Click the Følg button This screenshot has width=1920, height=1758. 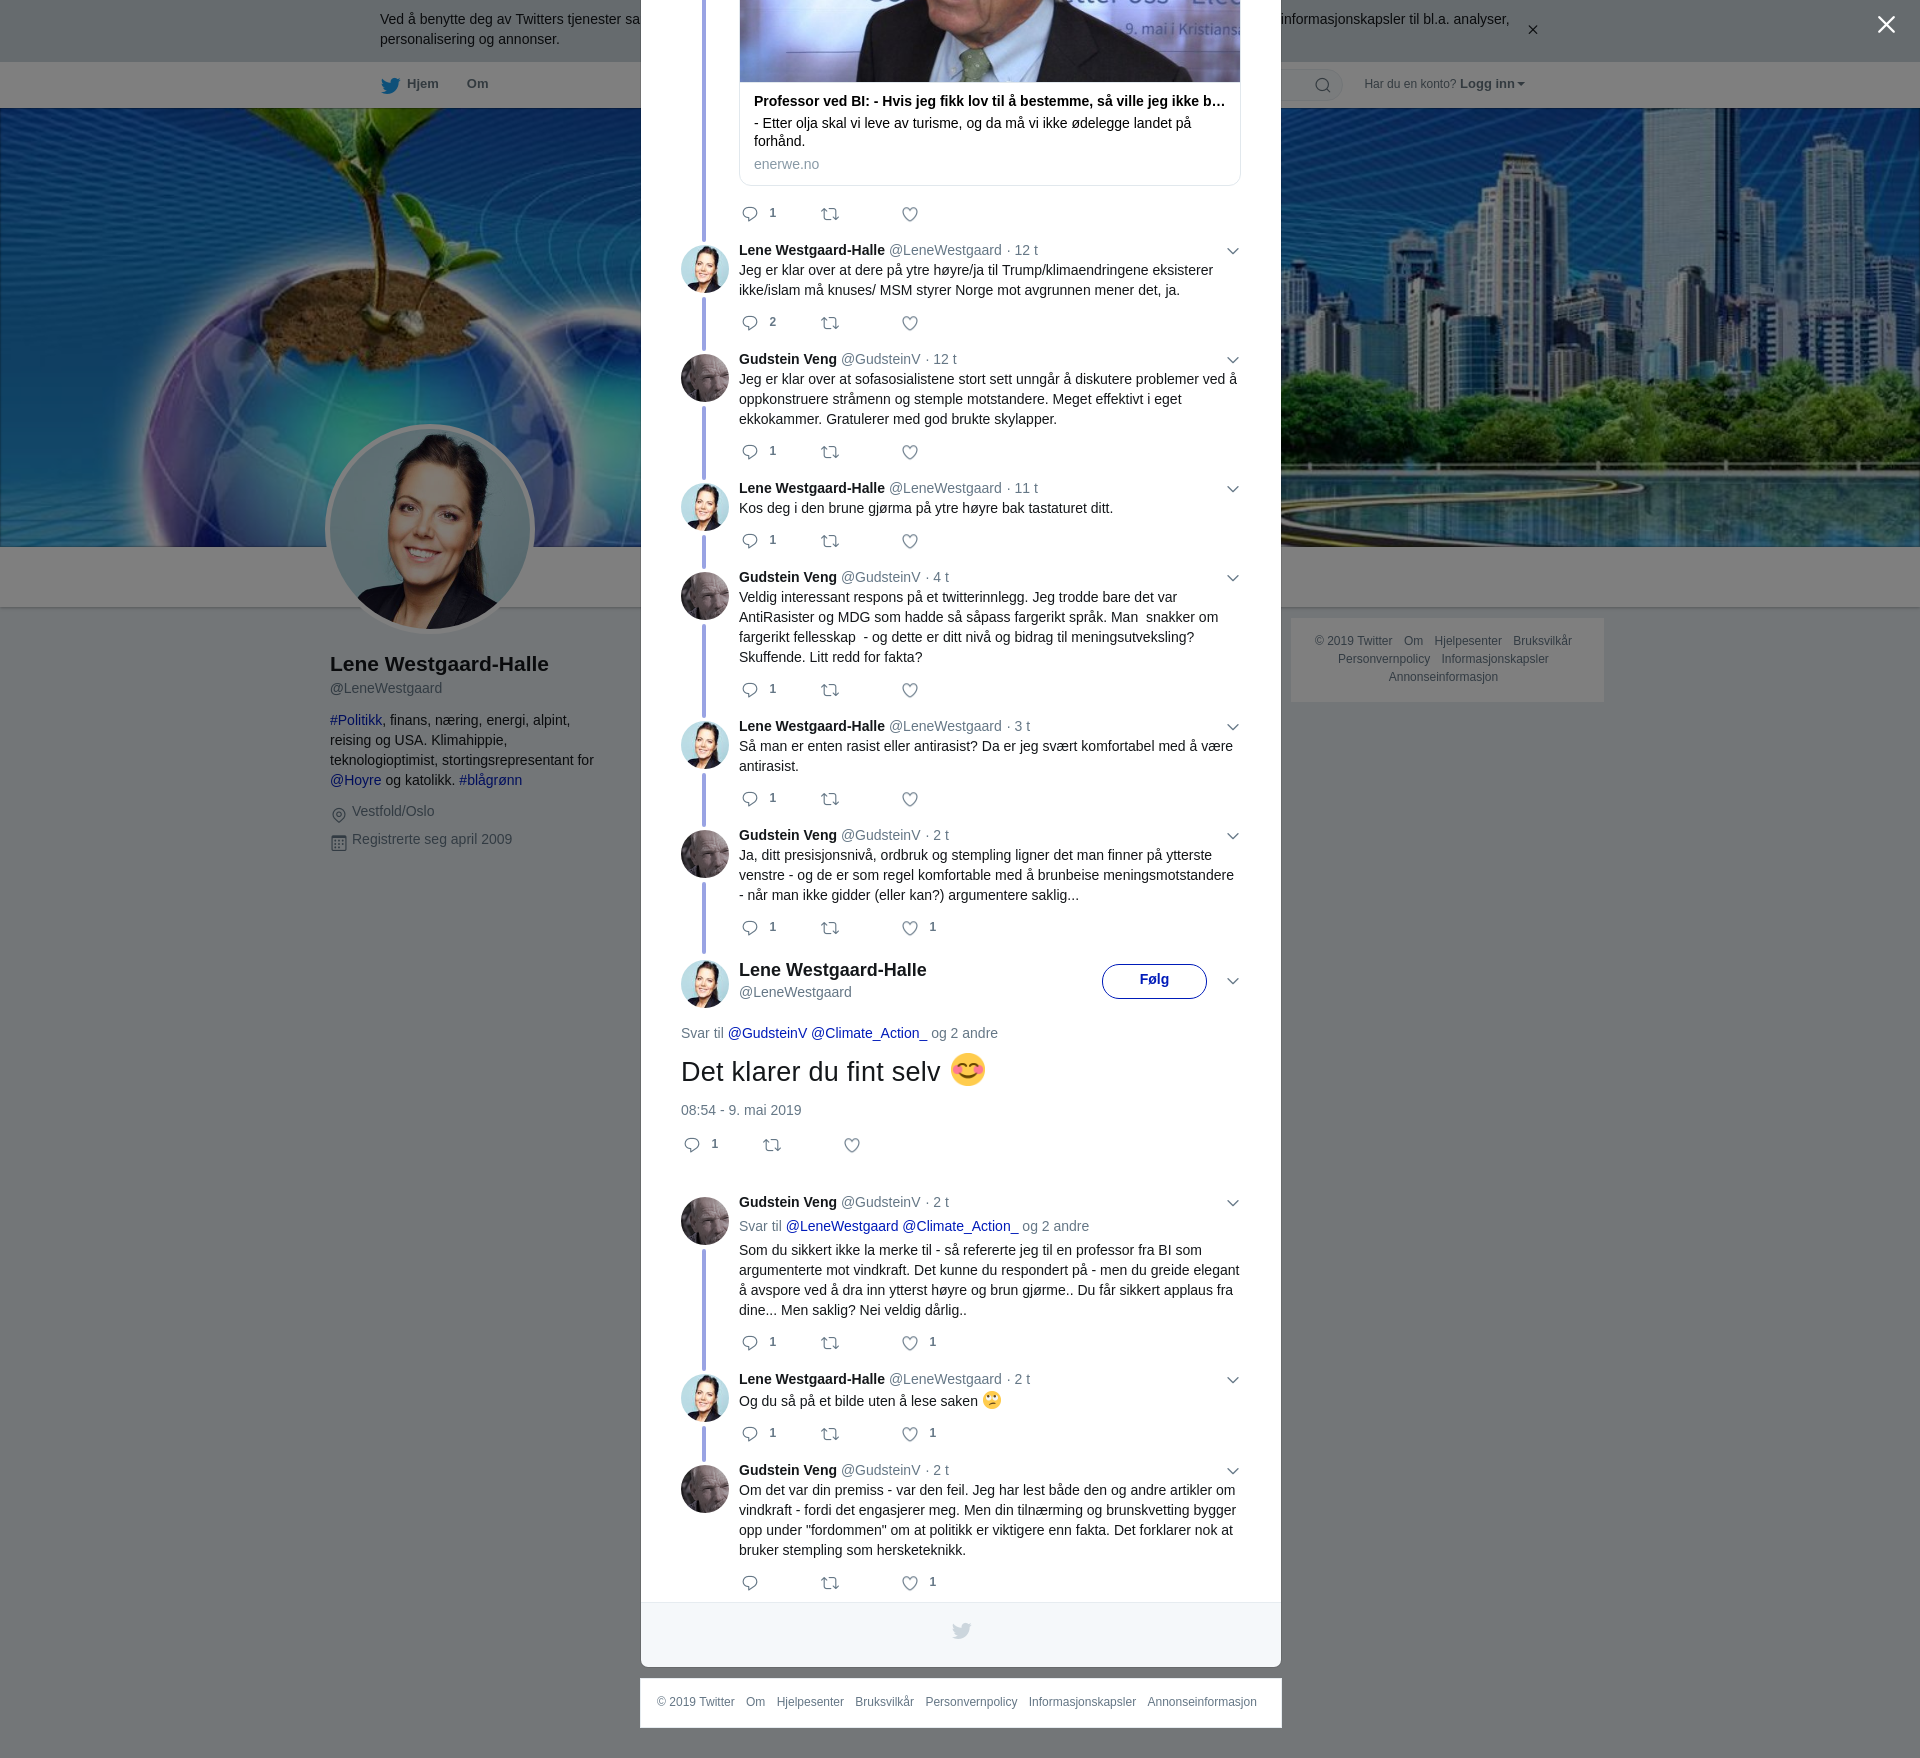(1154, 981)
